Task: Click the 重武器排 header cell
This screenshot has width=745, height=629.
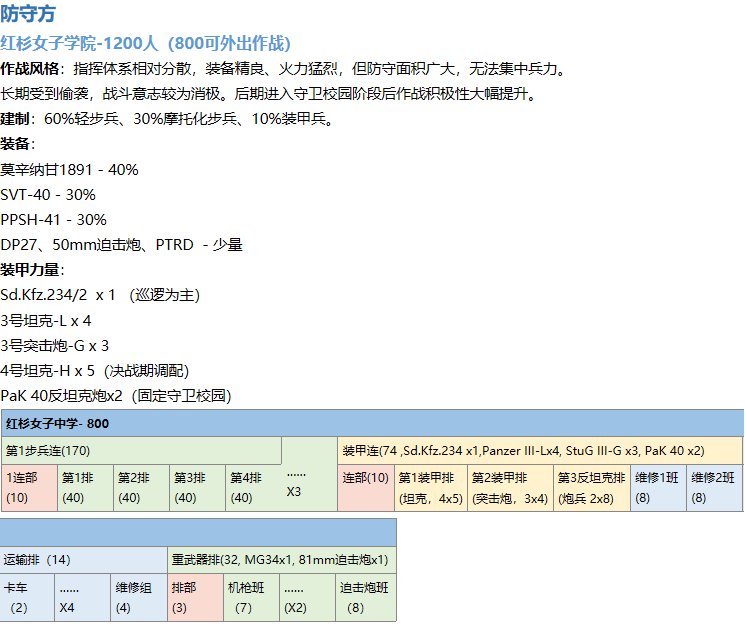Action: click(x=282, y=560)
